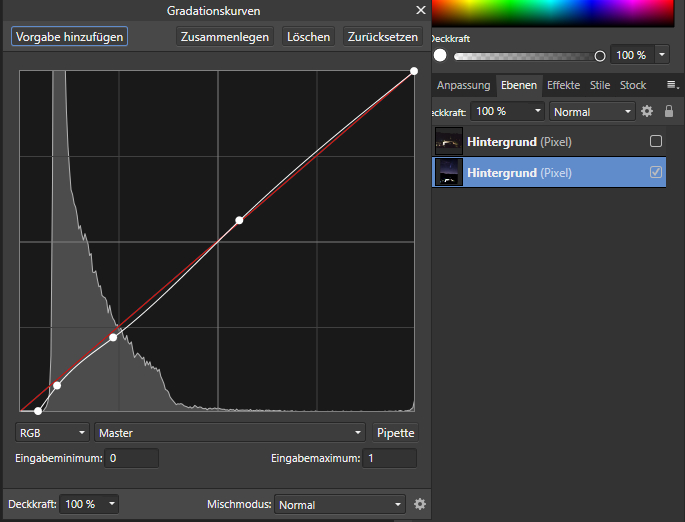Open the layer blend mode Normal dropdown
This screenshot has width=685, height=522.
[592, 112]
